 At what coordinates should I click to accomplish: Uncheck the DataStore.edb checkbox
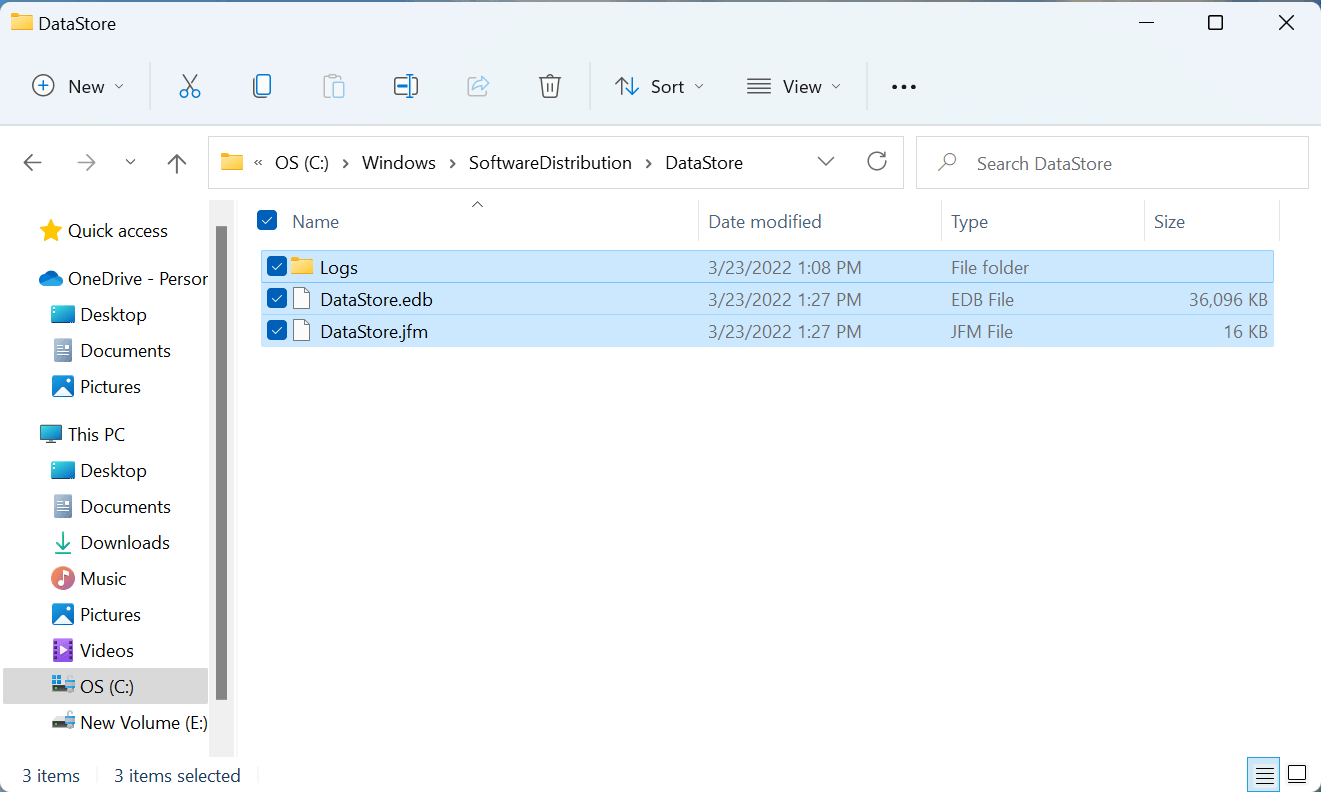click(277, 299)
